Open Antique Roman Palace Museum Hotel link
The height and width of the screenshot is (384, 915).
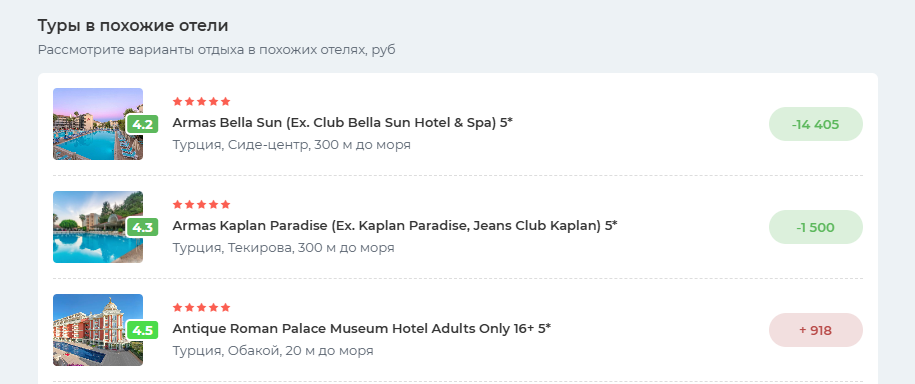coord(362,329)
